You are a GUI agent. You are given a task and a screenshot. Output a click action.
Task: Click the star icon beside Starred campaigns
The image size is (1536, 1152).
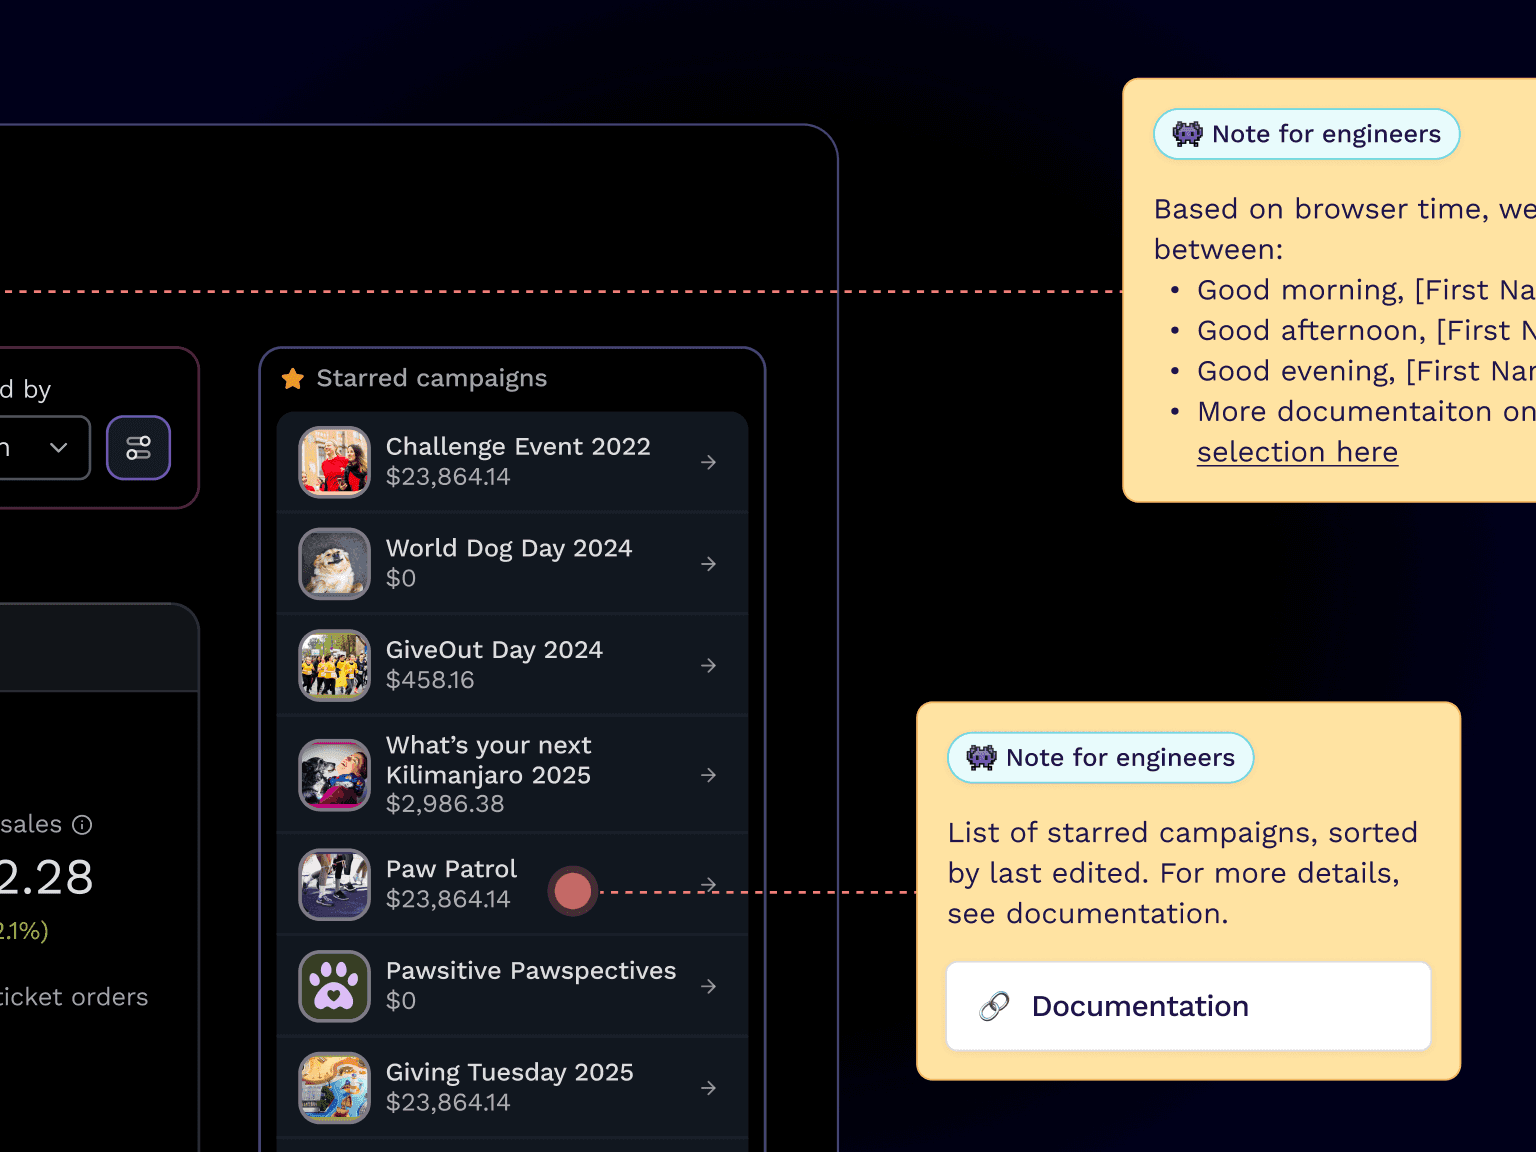(293, 378)
